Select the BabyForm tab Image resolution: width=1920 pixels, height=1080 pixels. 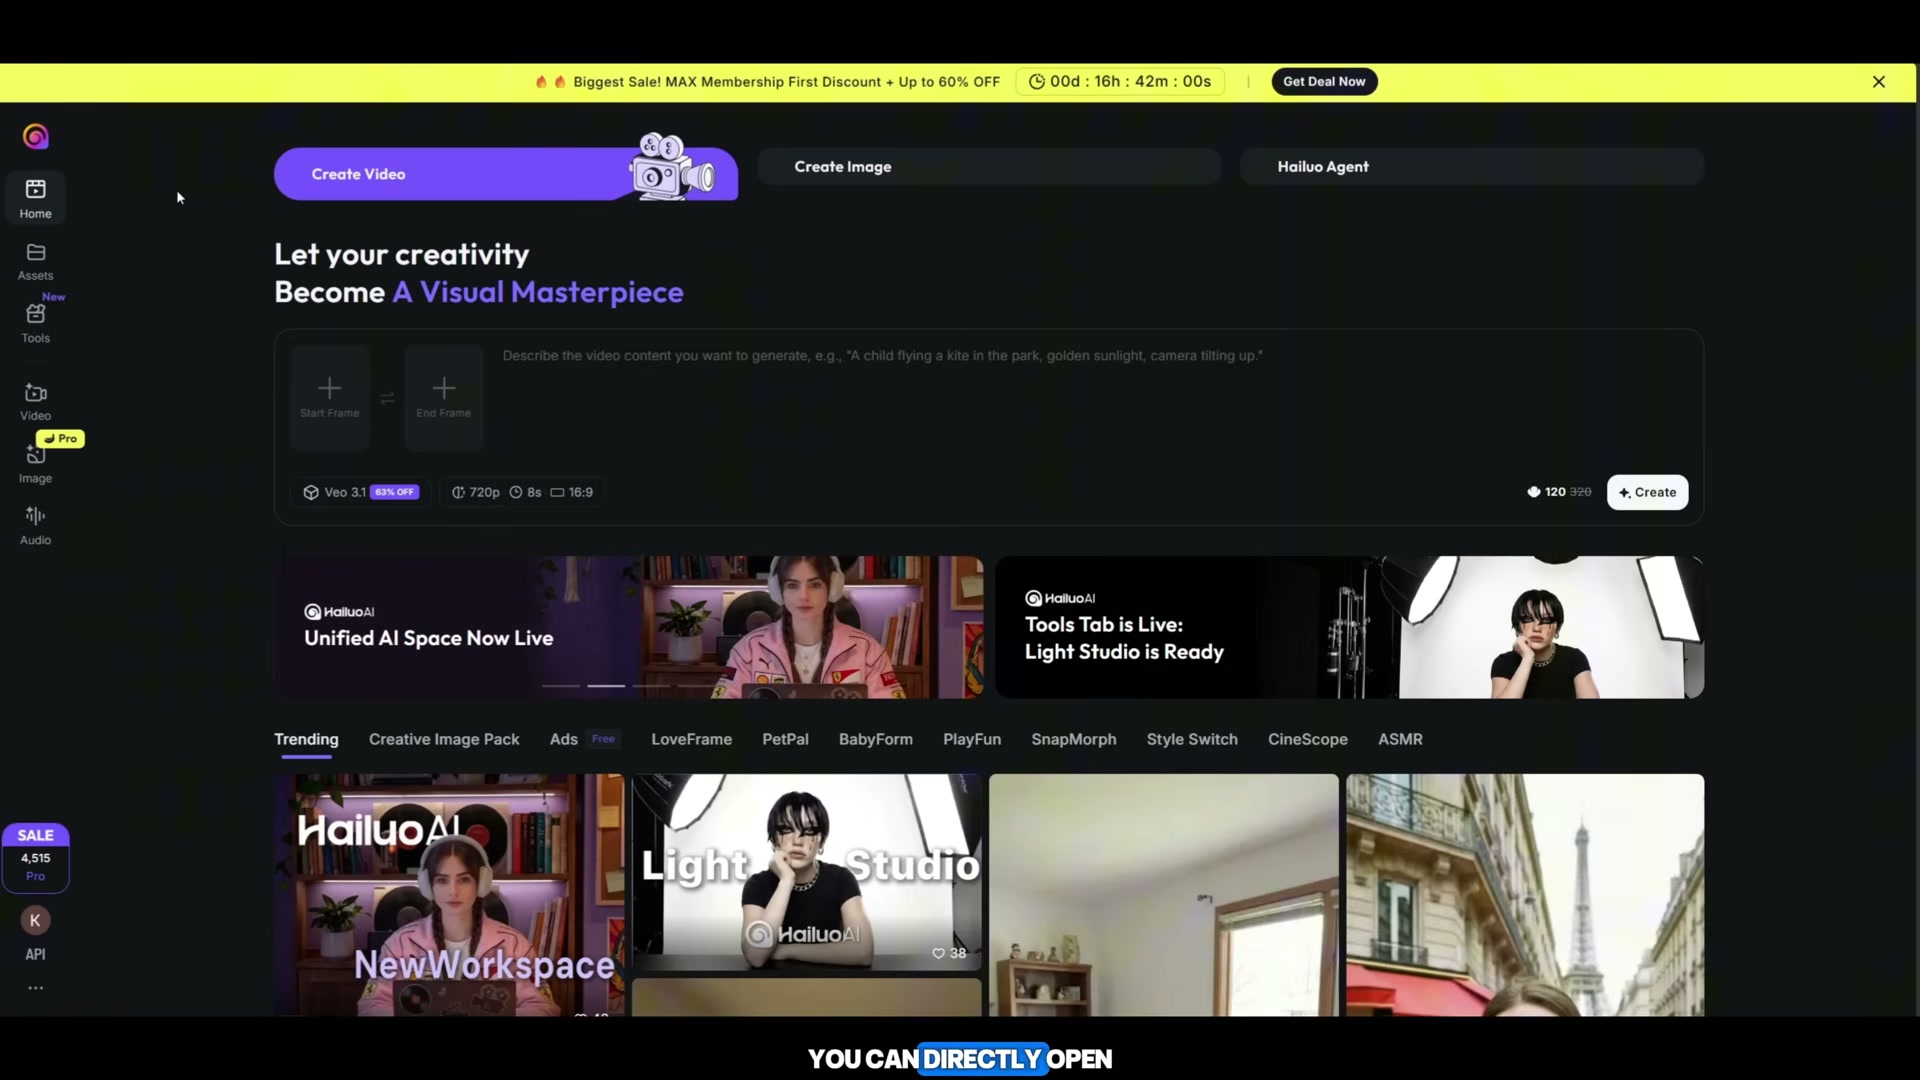point(876,739)
